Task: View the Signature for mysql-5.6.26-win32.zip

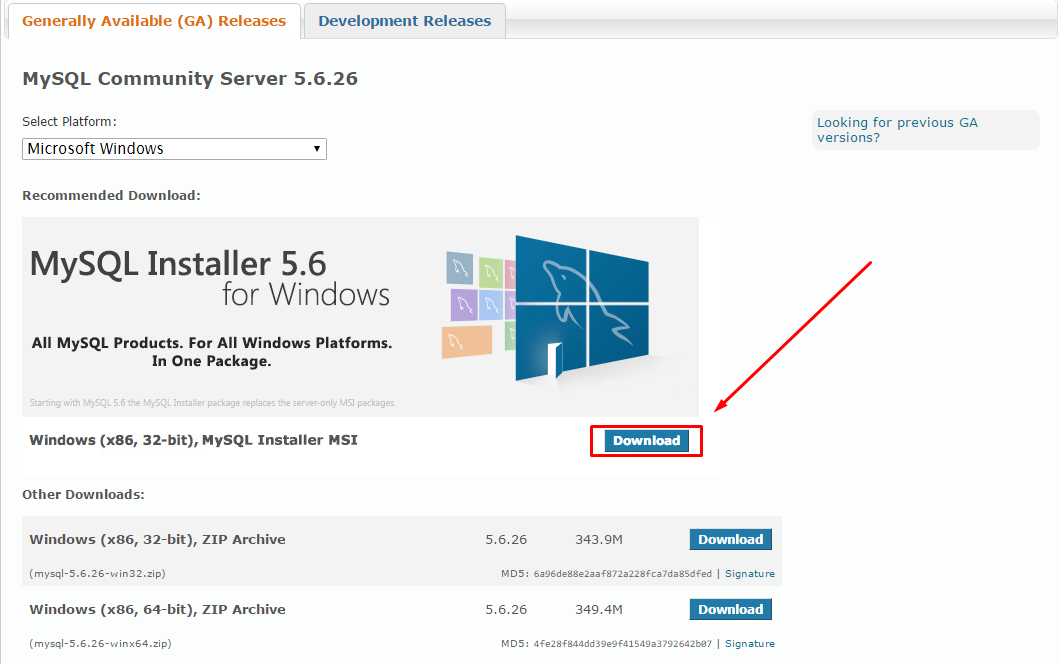Action: pos(750,573)
